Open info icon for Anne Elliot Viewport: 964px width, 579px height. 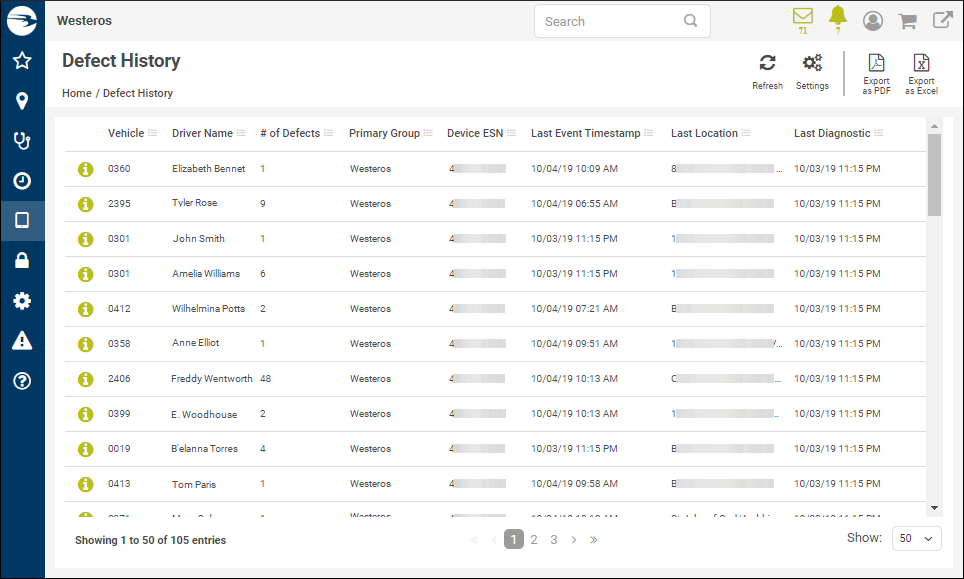85,344
